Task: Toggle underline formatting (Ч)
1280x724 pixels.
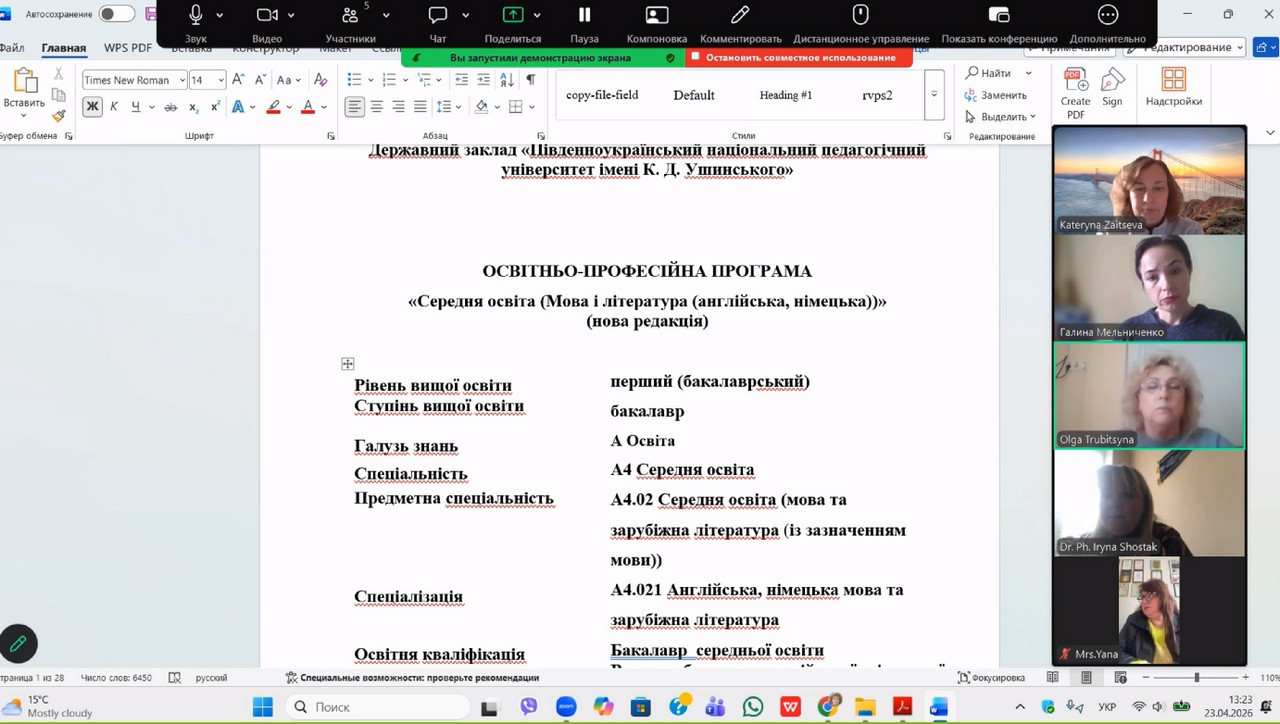Action: [x=135, y=107]
